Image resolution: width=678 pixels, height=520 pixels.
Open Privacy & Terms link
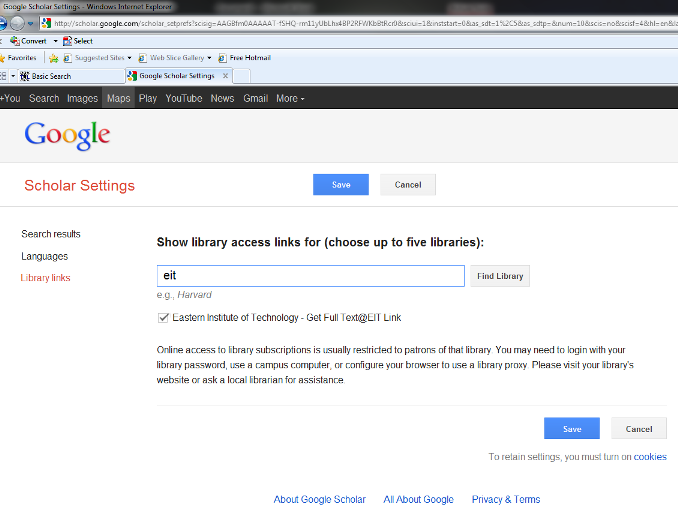coord(506,500)
